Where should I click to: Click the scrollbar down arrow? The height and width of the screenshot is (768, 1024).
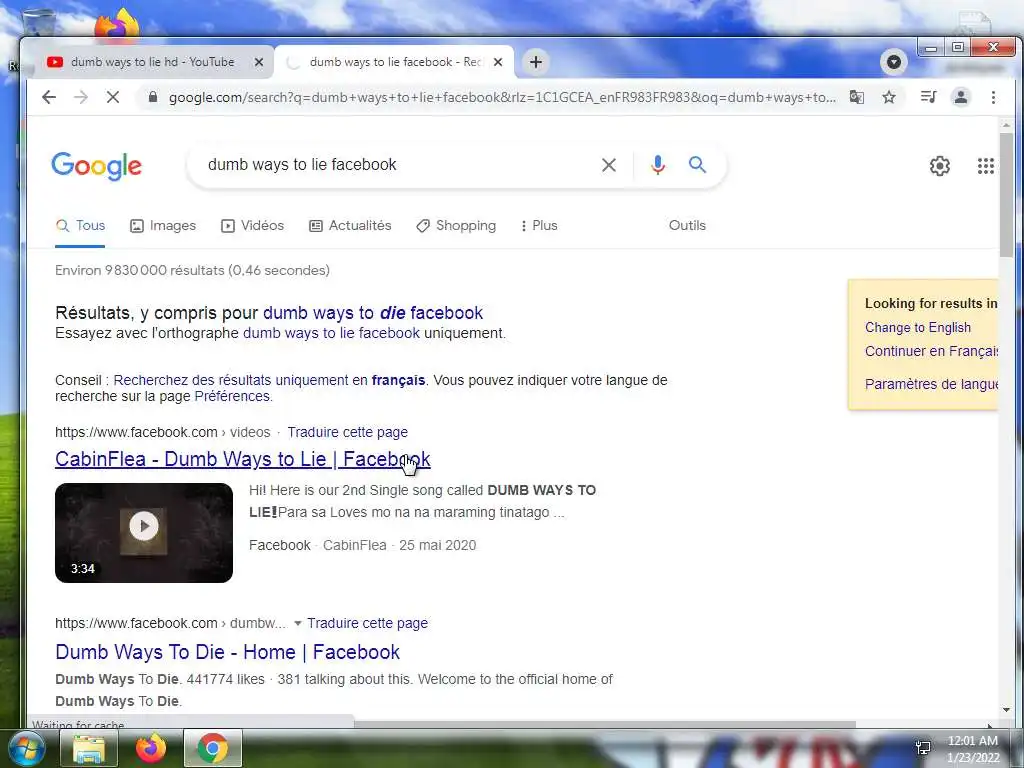1006,709
